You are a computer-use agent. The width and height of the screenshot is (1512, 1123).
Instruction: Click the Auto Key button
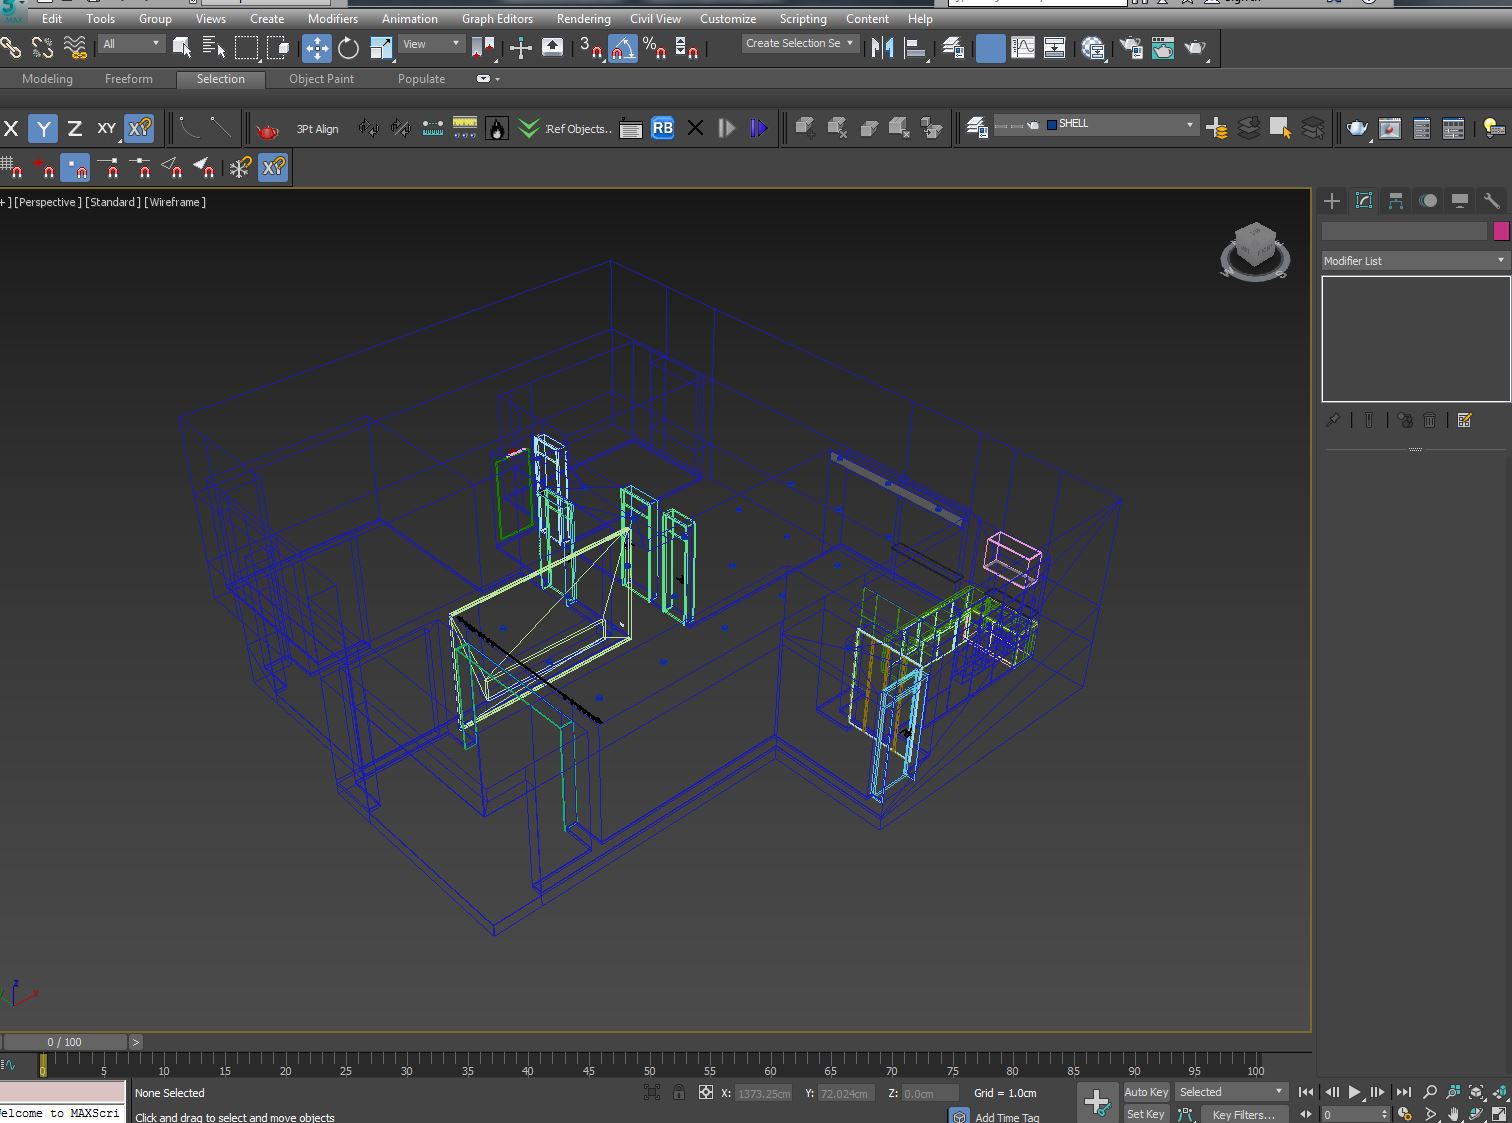coord(1146,1092)
